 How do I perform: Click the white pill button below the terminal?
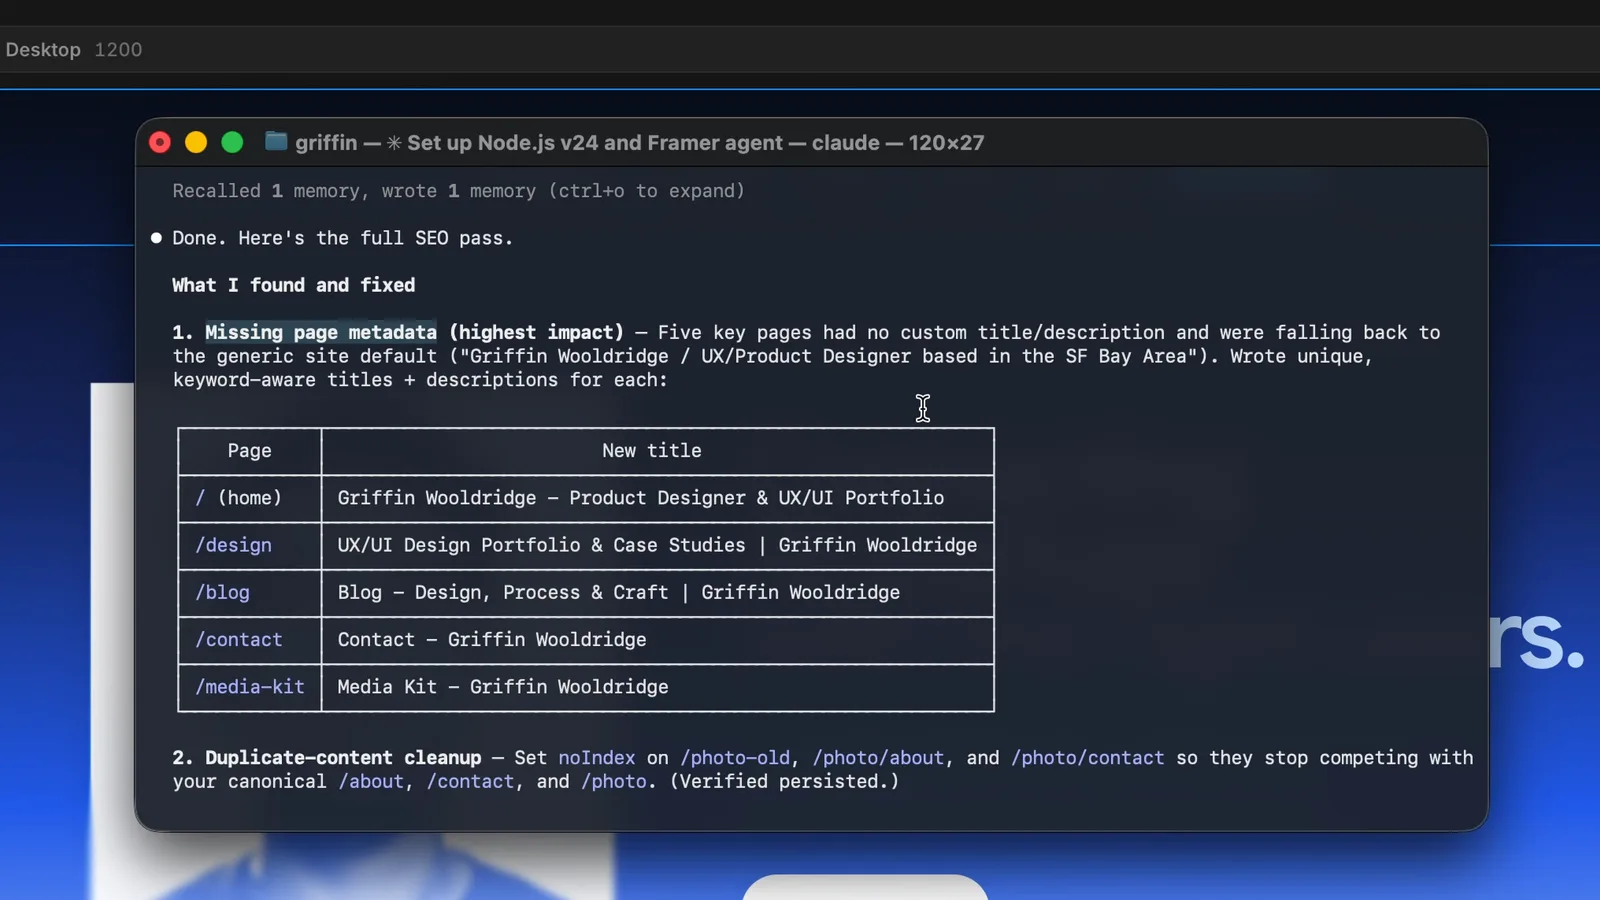pyautogui.click(x=865, y=887)
